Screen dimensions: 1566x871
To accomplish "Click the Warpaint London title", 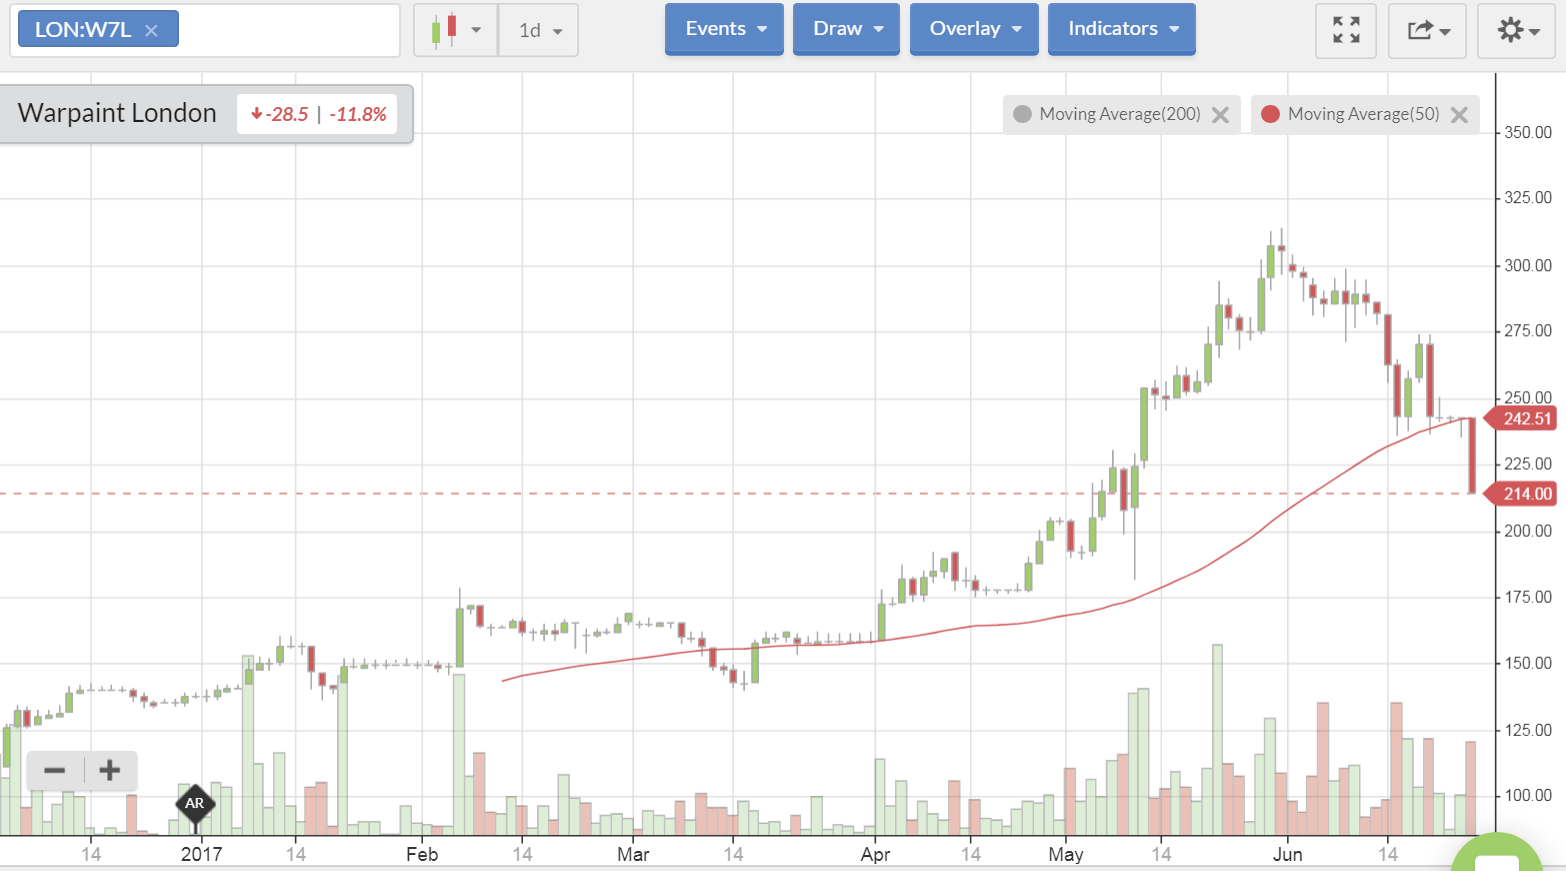I will pyautogui.click(x=117, y=113).
